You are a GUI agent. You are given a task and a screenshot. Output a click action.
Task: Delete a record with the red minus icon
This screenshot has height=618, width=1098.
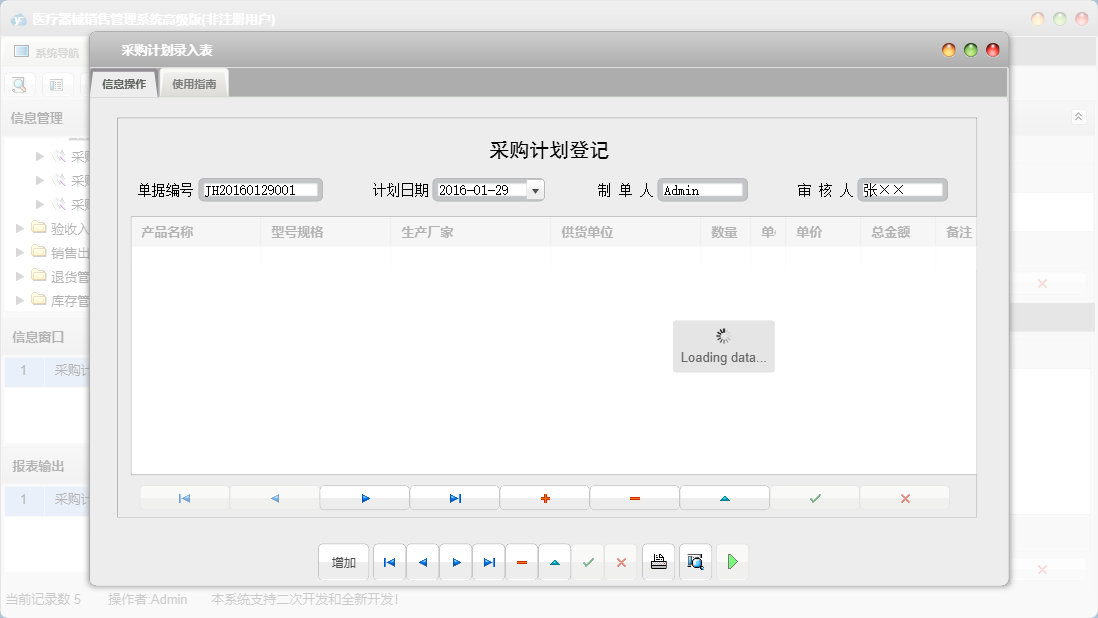pos(634,497)
